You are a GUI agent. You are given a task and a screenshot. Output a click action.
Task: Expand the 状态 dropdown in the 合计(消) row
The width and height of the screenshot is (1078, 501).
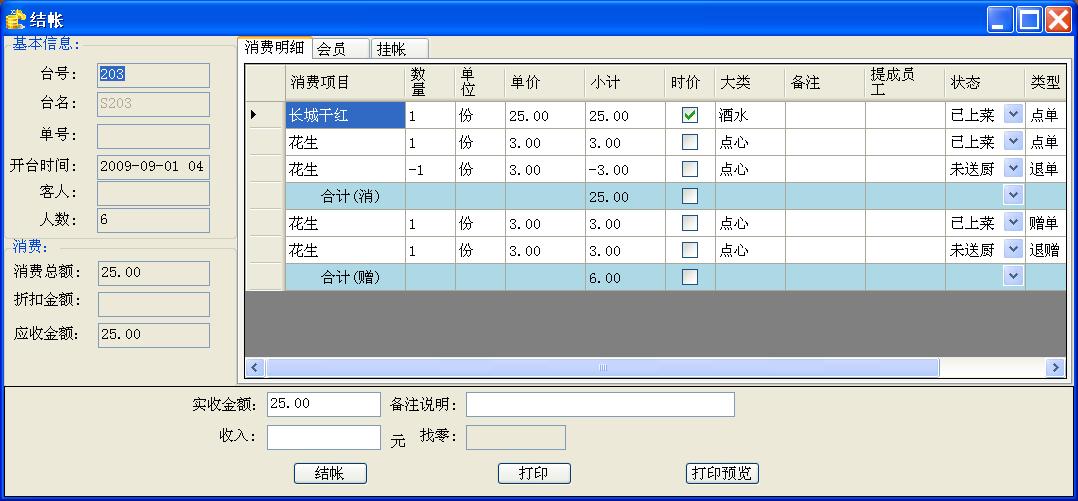click(1013, 196)
